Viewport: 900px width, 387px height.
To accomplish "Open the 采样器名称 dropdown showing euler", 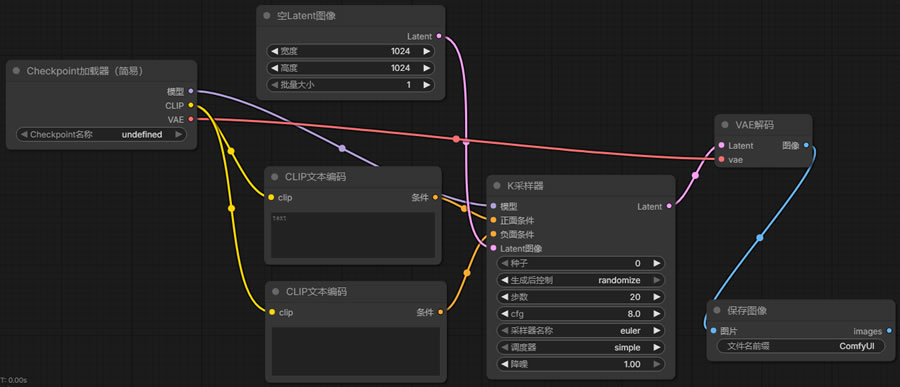I will (x=579, y=331).
